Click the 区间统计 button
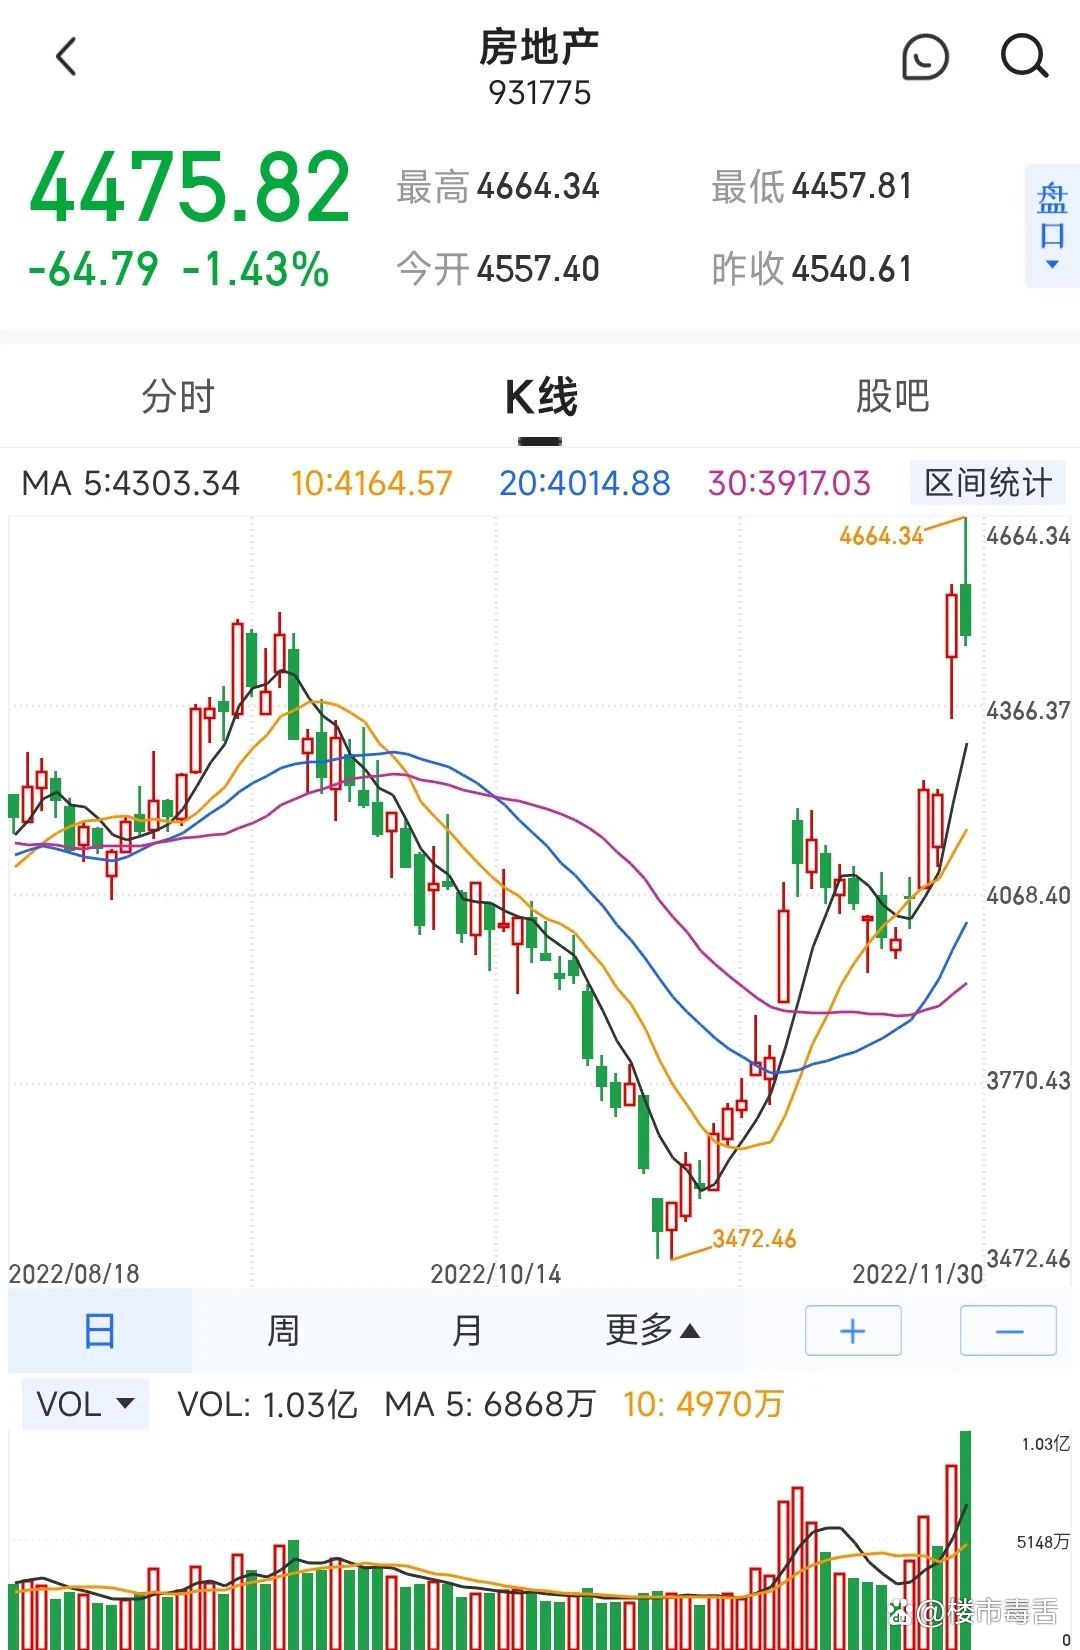 987,484
